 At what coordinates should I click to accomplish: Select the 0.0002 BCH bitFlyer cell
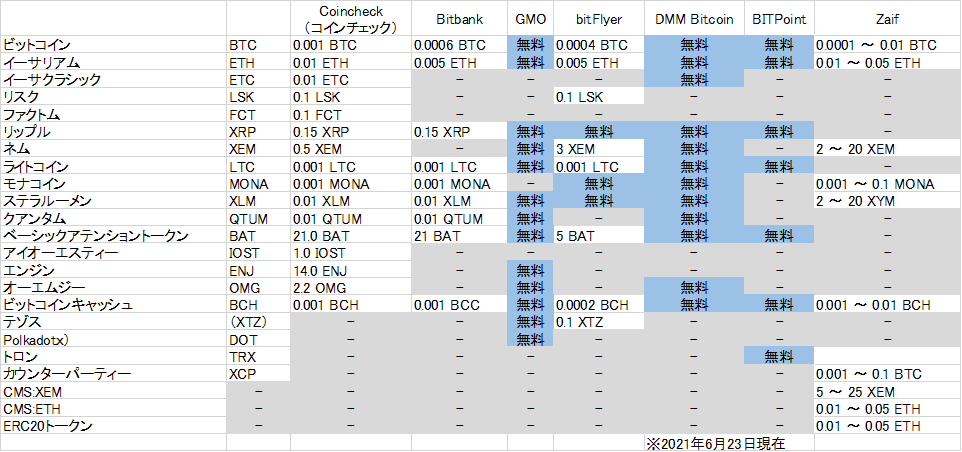599,305
